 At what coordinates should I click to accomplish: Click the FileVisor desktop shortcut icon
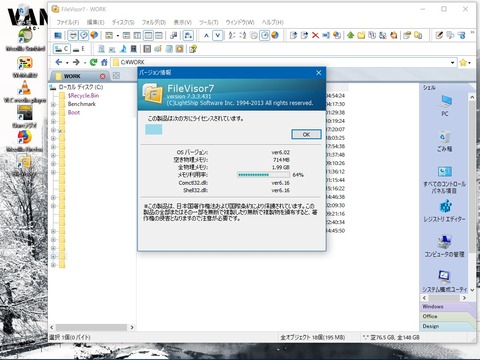tap(25, 166)
